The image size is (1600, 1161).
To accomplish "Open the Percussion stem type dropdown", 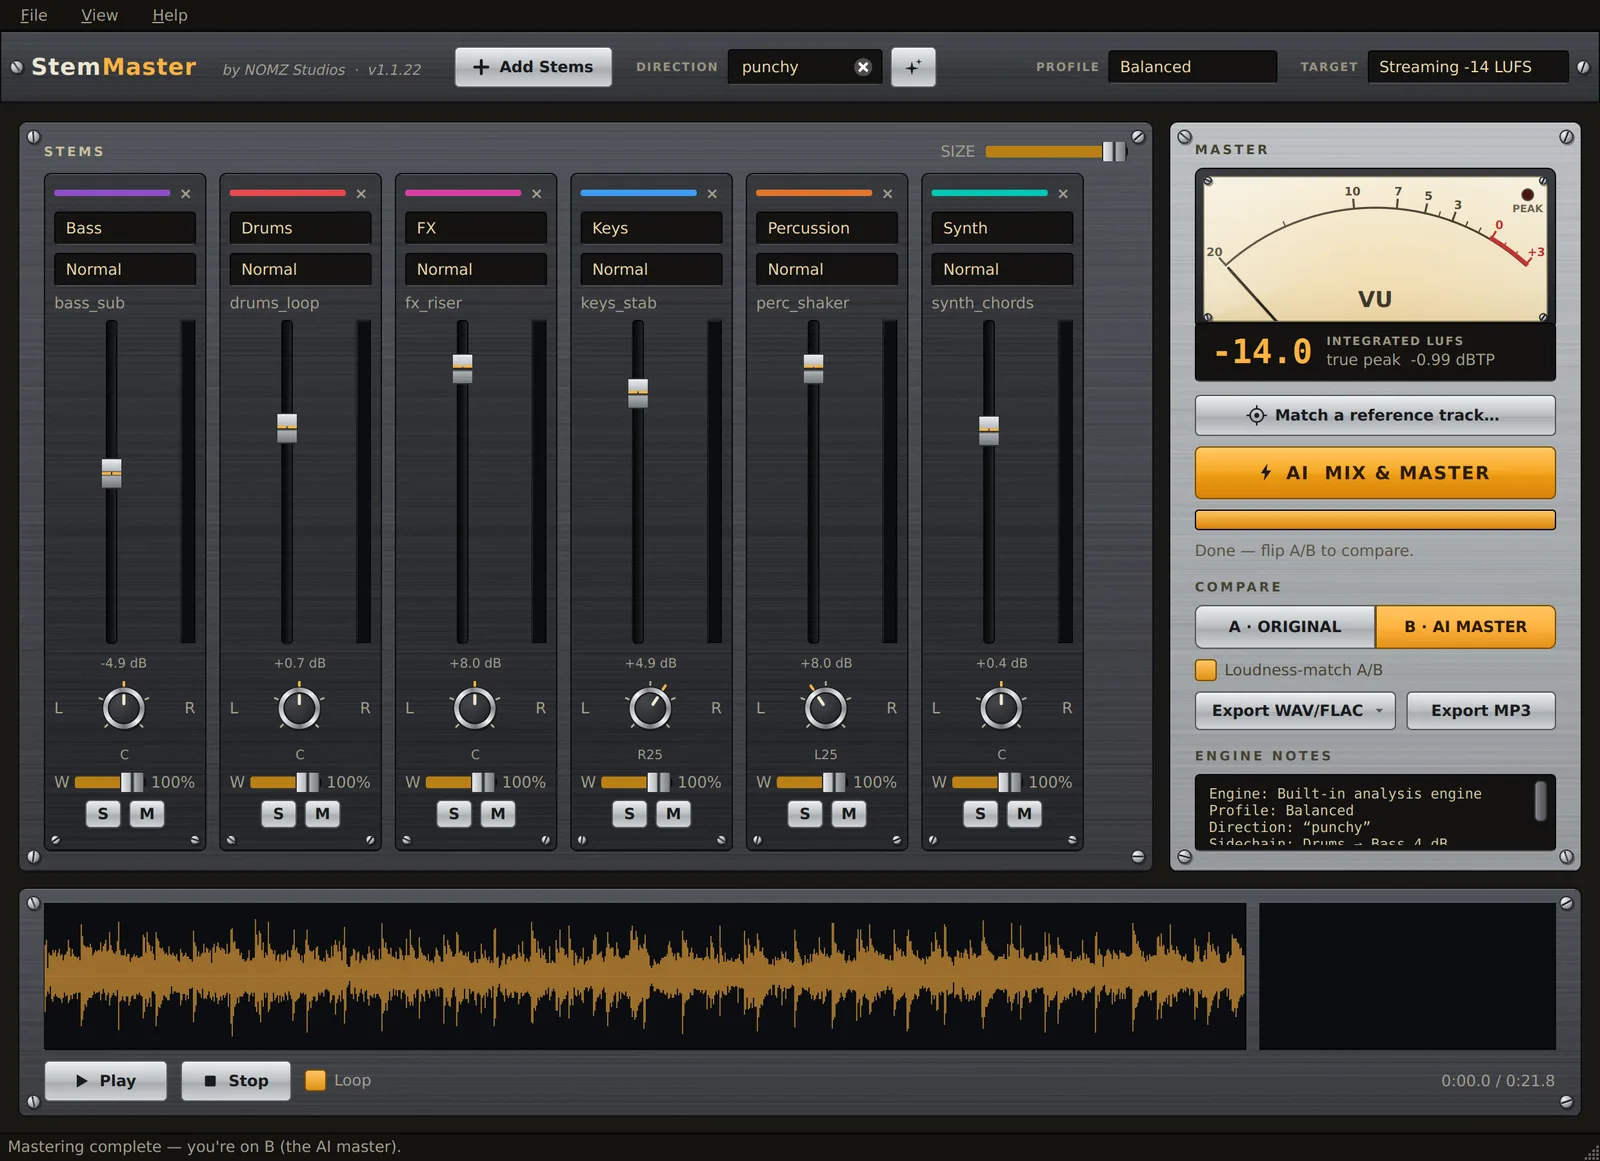I will (x=826, y=228).
